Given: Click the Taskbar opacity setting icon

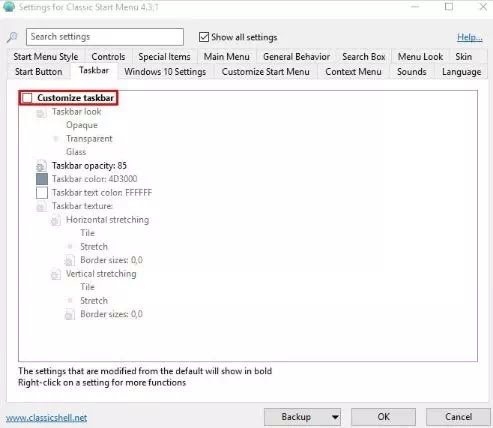Looking at the screenshot, I should tap(41, 166).
